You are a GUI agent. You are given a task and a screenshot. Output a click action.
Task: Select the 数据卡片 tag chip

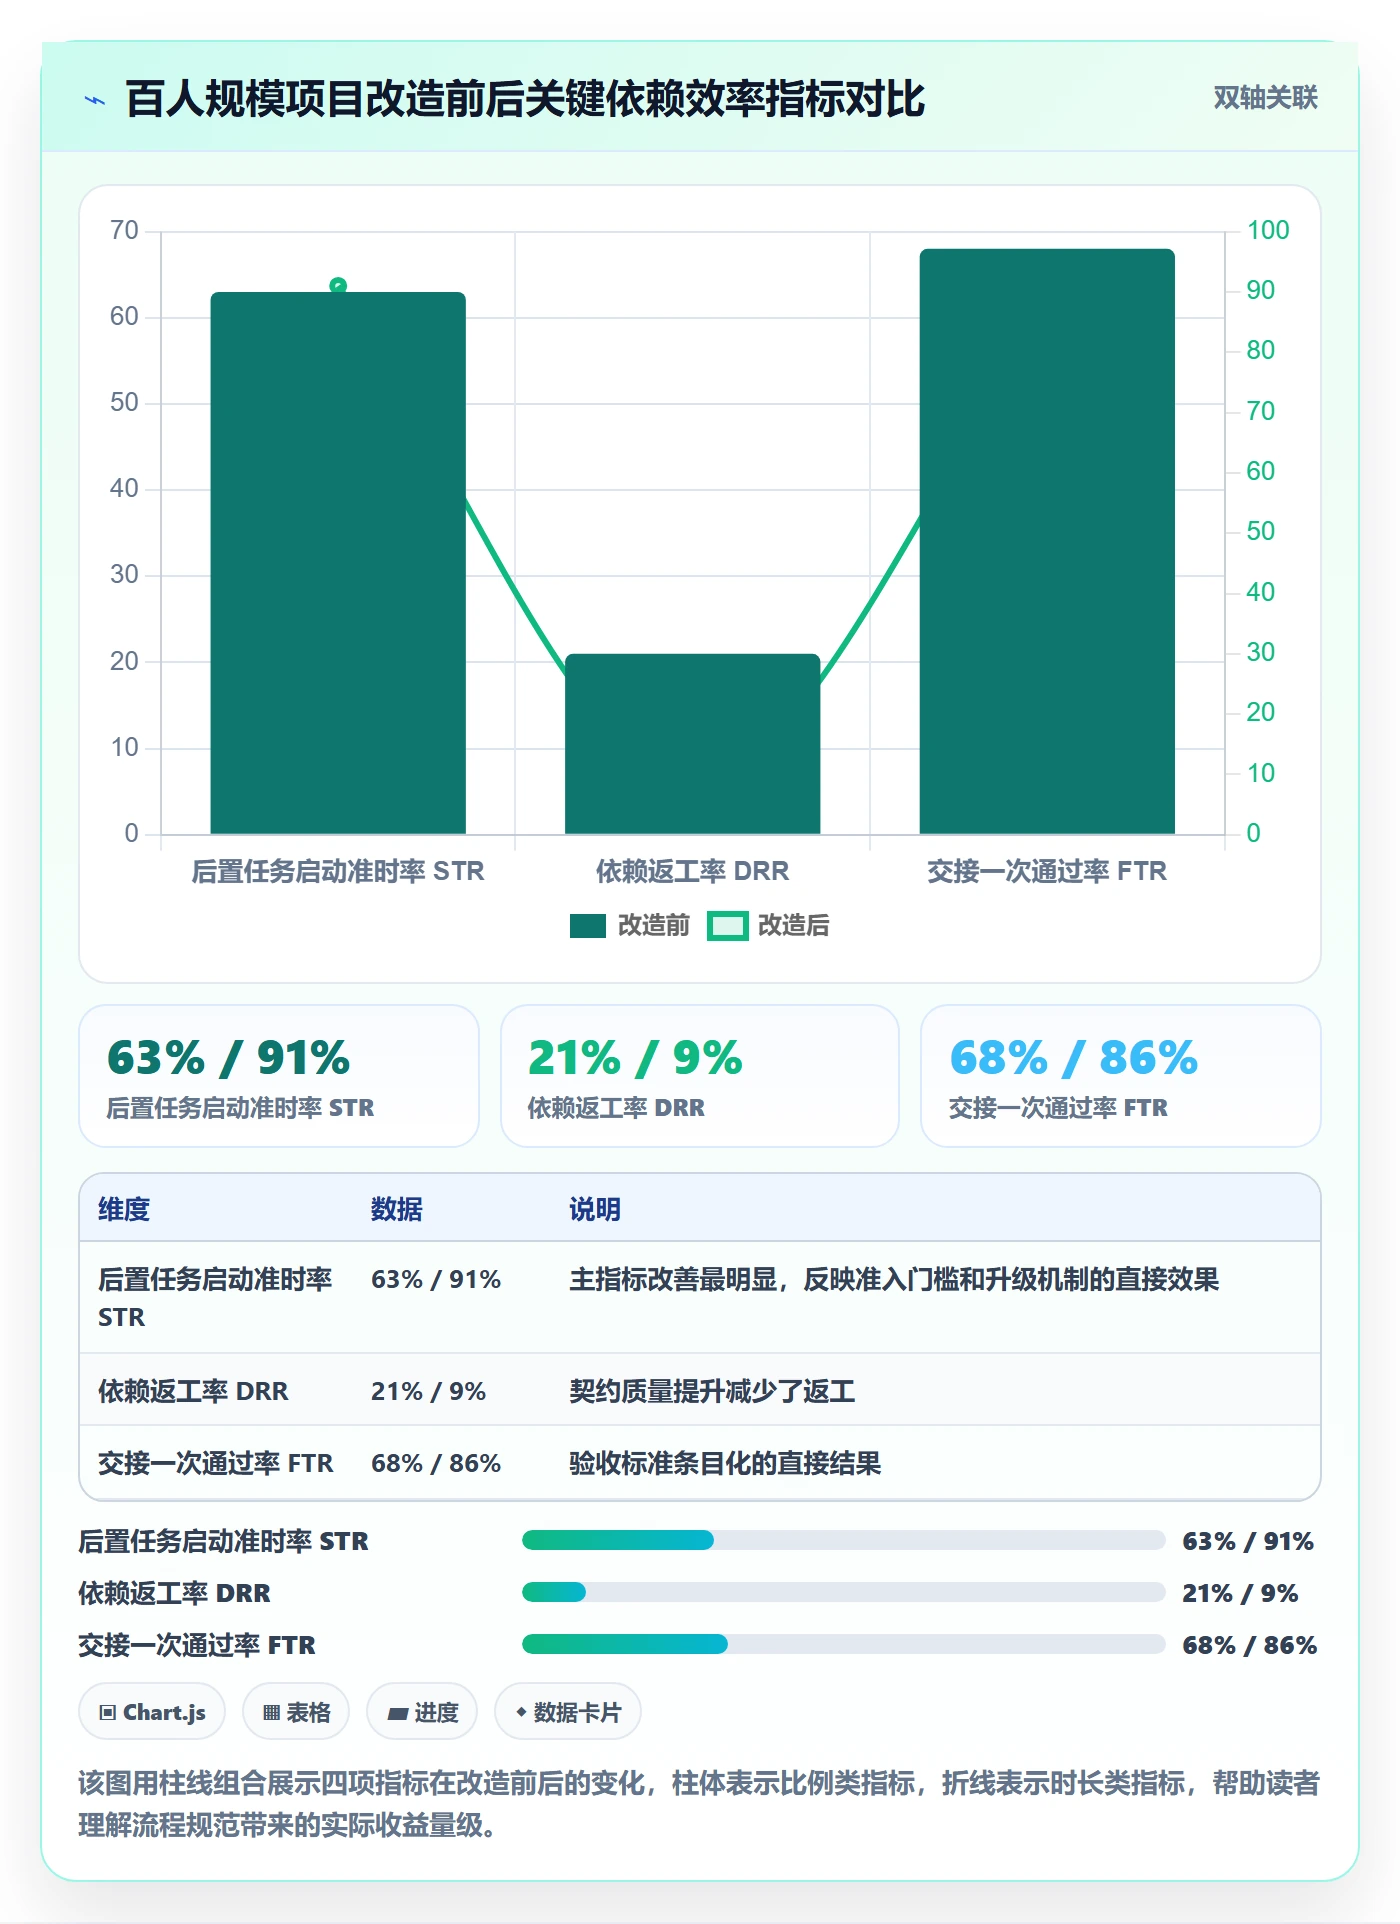[x=568, y=1712]
